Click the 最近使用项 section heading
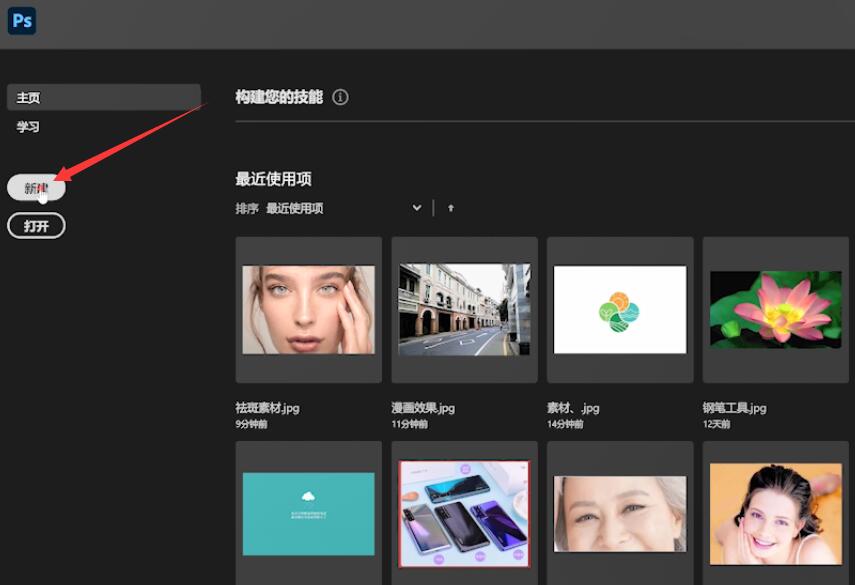Viewport: 855px width, 585px height. [273, 179]
